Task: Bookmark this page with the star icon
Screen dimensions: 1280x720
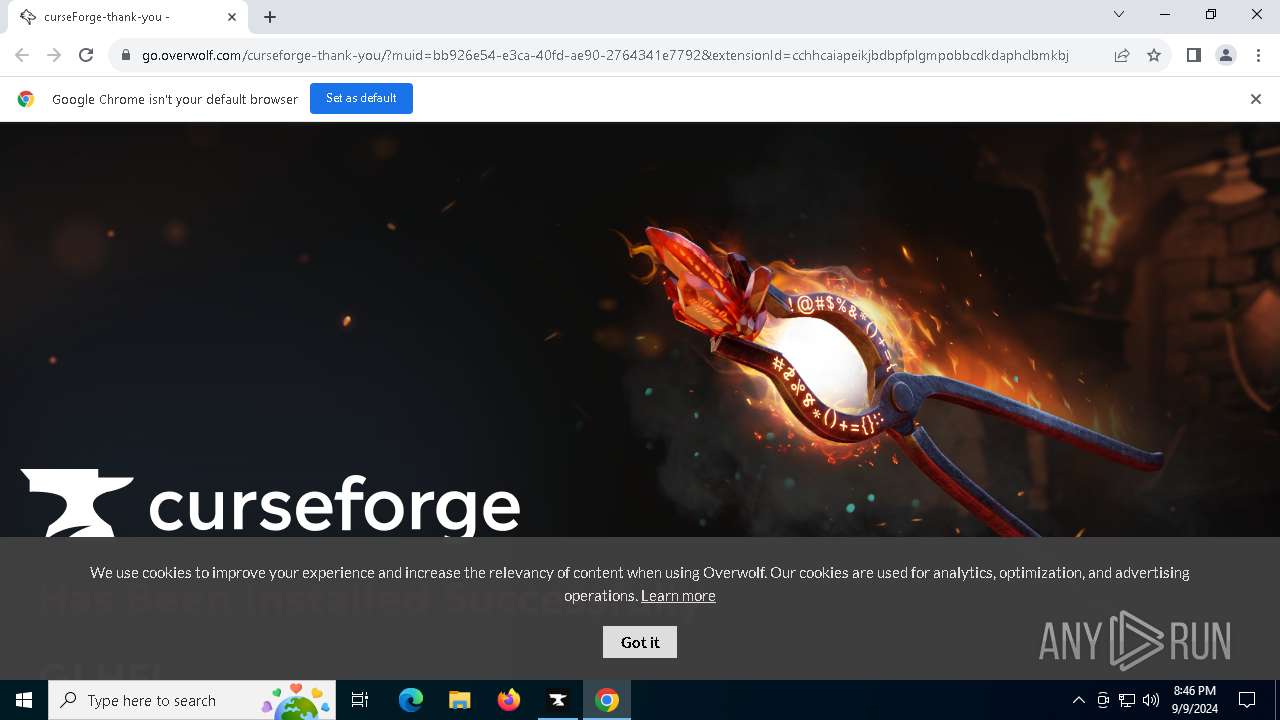Action: click(x=1154, y=55)
